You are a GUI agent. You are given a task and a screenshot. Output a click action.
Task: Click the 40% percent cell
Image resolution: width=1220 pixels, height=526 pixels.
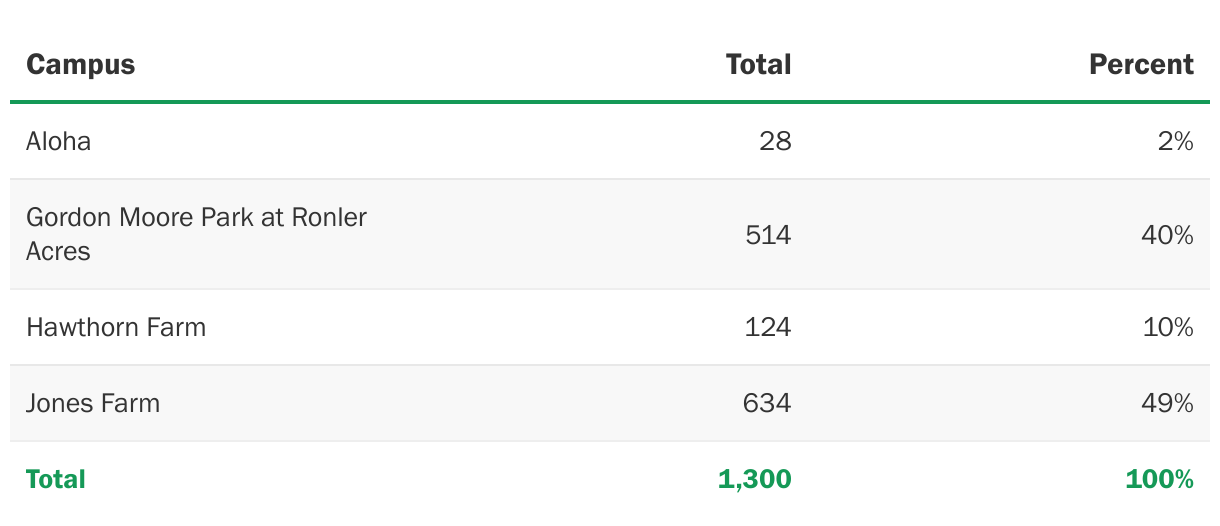1167,235
